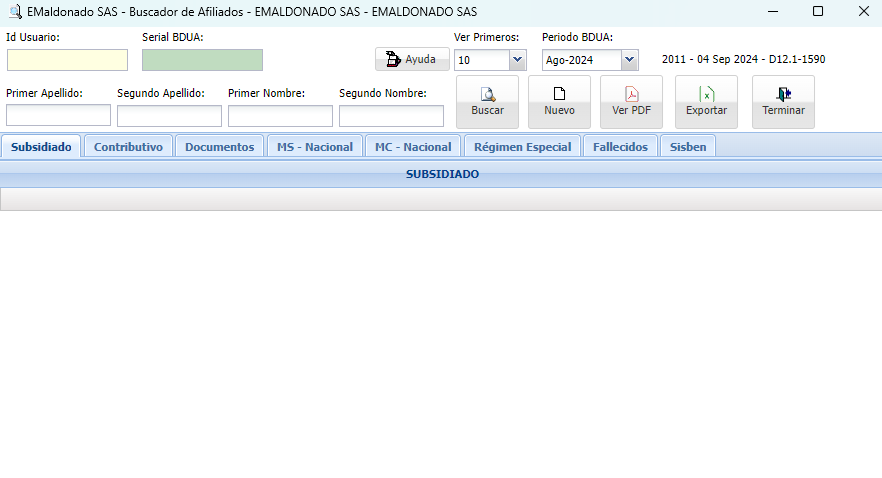Screen dimensions: 882x478
Task: Show the Fallecidos tab
Action: [620, 147]
